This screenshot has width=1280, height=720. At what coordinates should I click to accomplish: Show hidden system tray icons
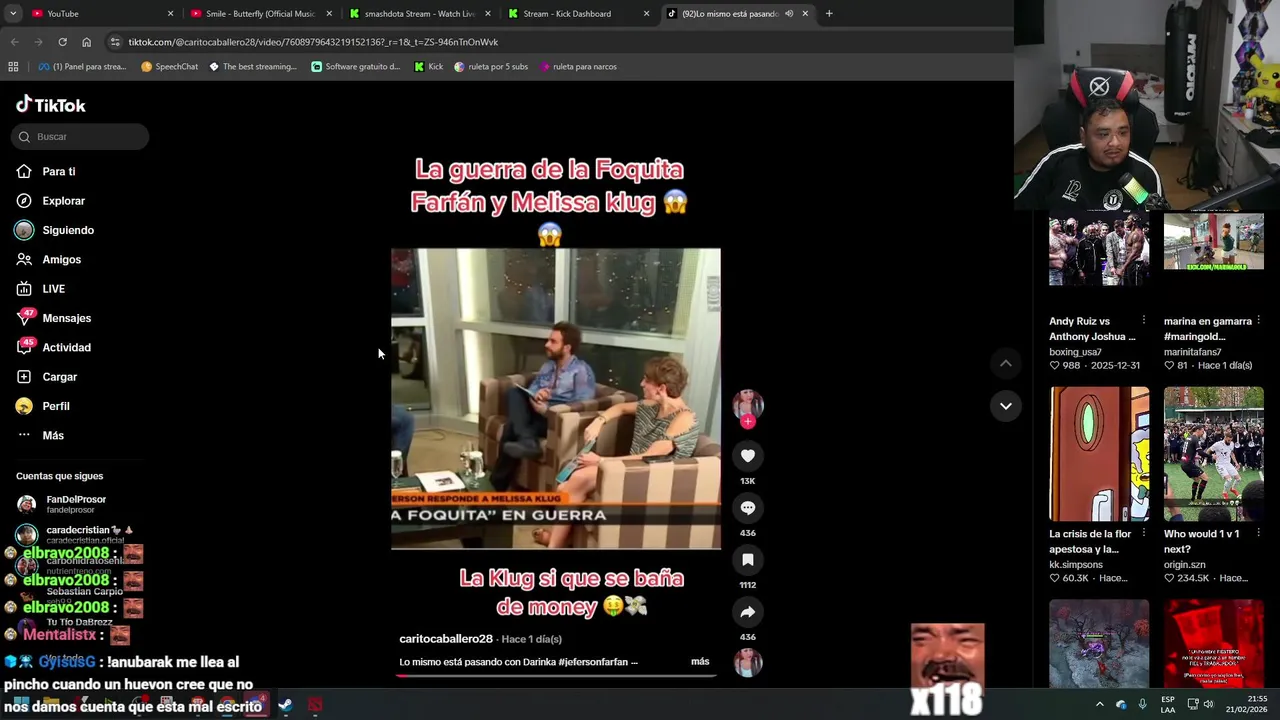pyautogui.click(x=1099, y=705)
